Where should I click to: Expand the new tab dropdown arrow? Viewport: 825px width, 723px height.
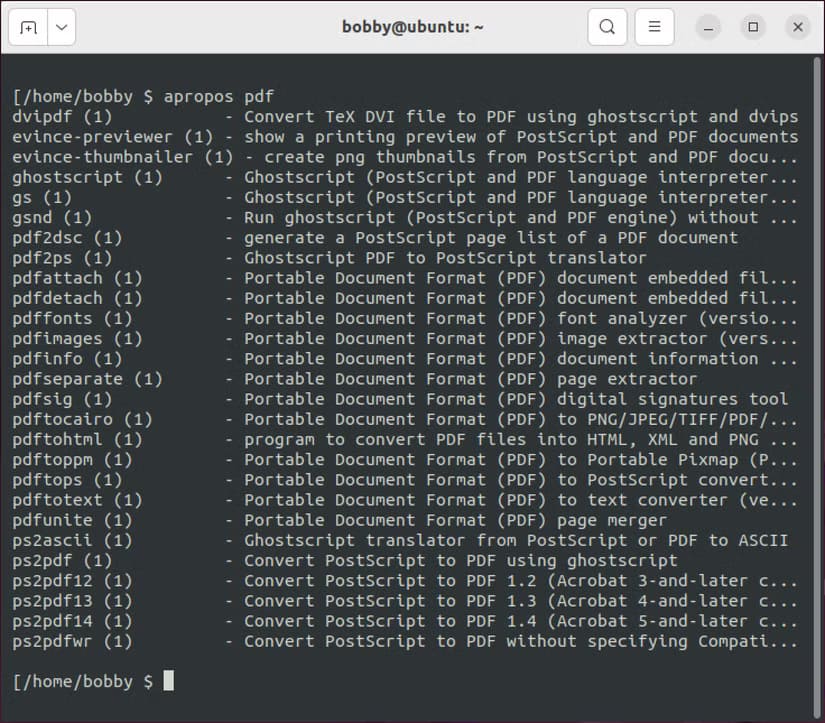(x=62, y=27)
